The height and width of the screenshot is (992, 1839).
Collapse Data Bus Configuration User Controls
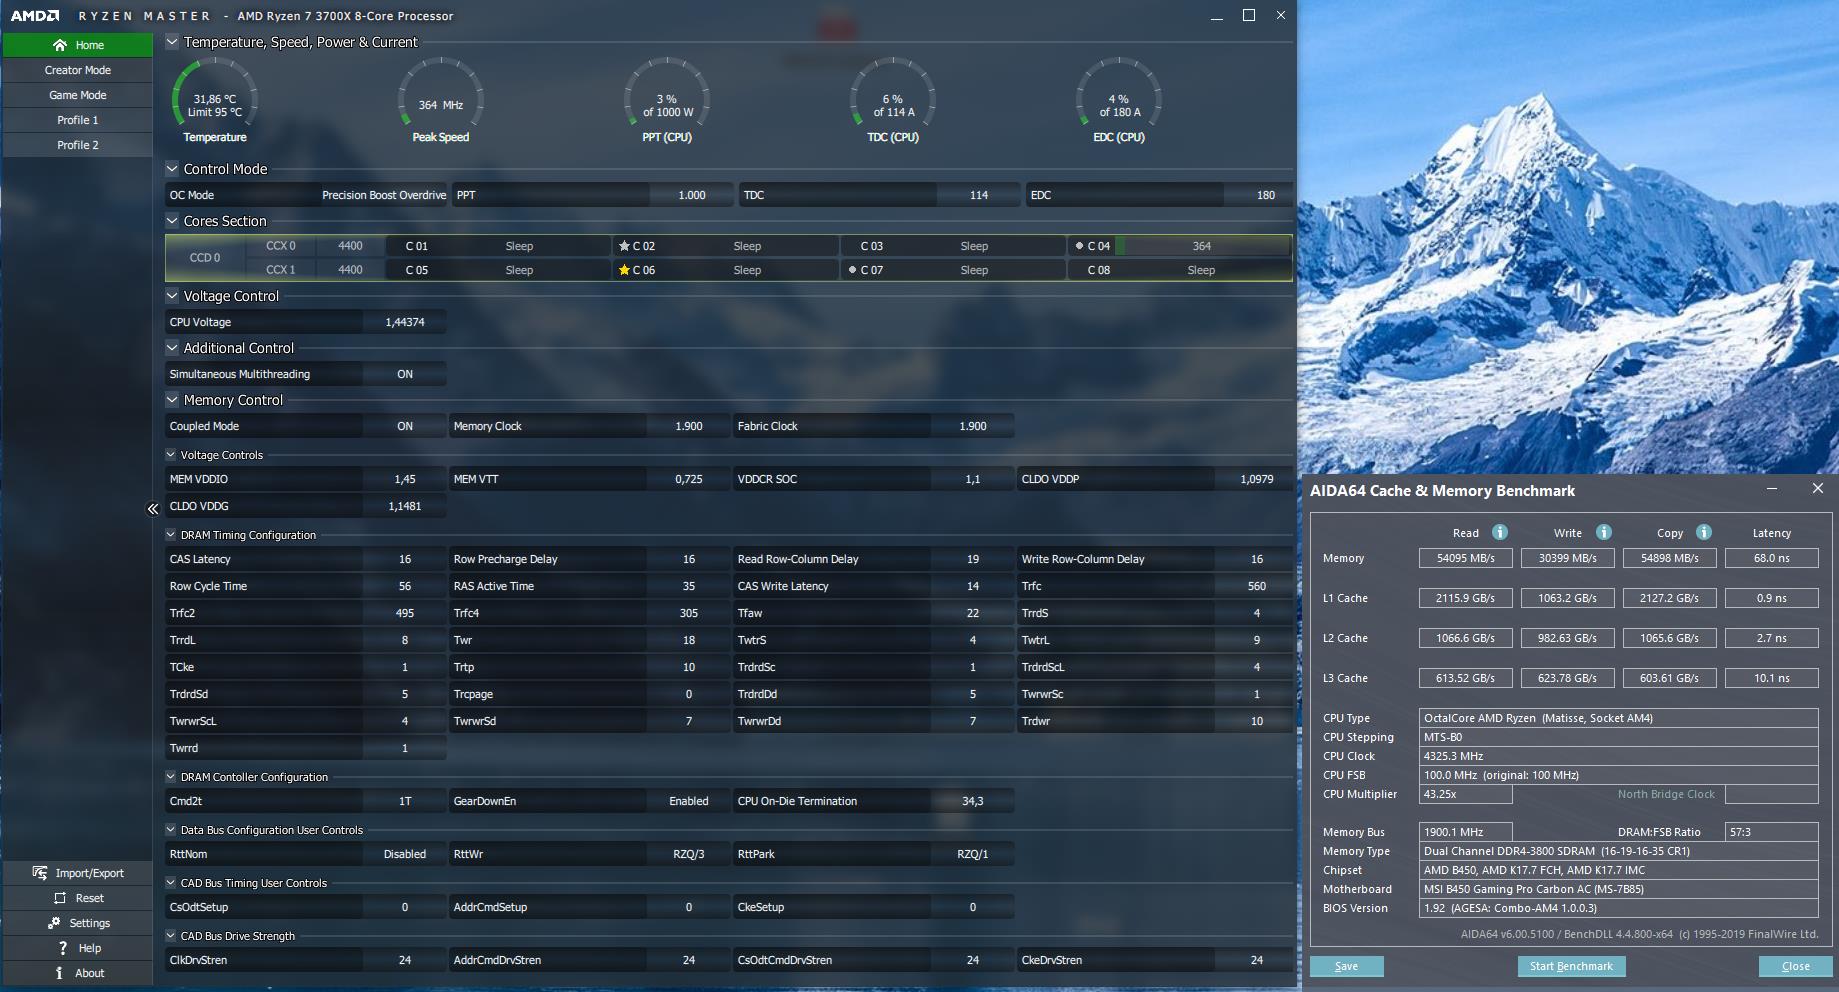click(x=171, y=830)
